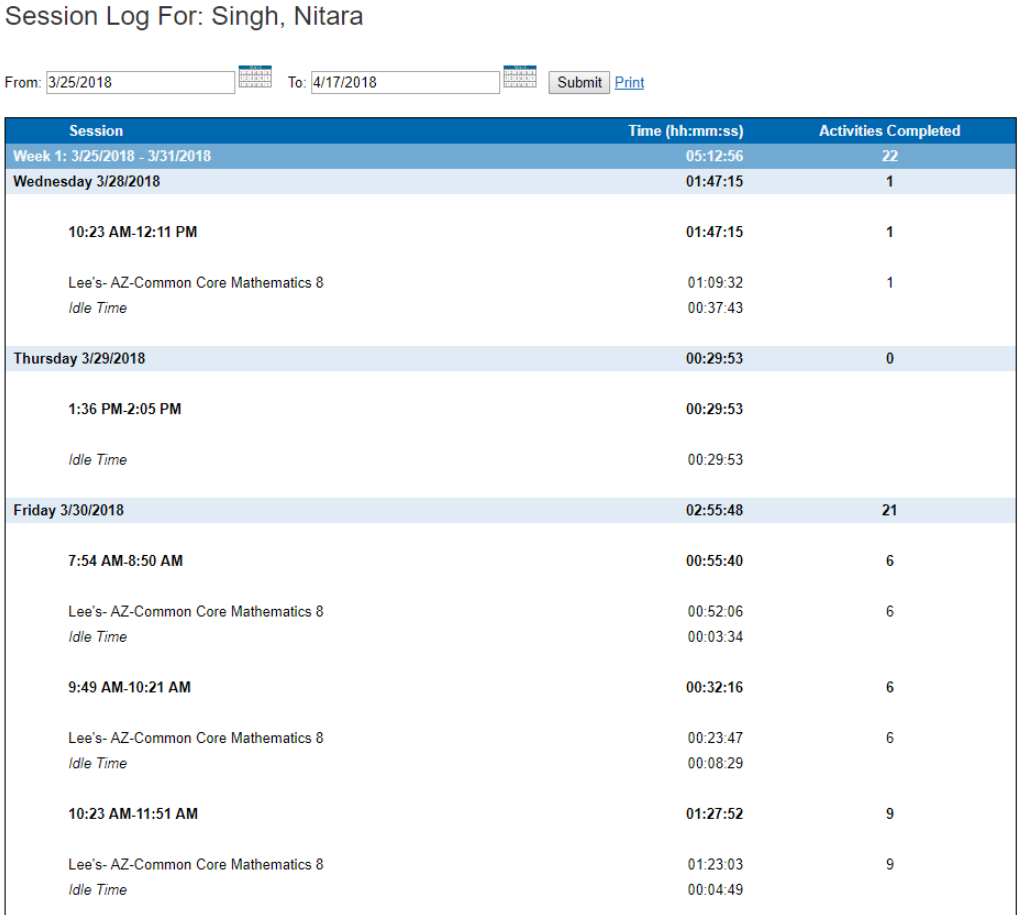
Task: Select the weekly total time 05:12:56
Action: point(714,156)
